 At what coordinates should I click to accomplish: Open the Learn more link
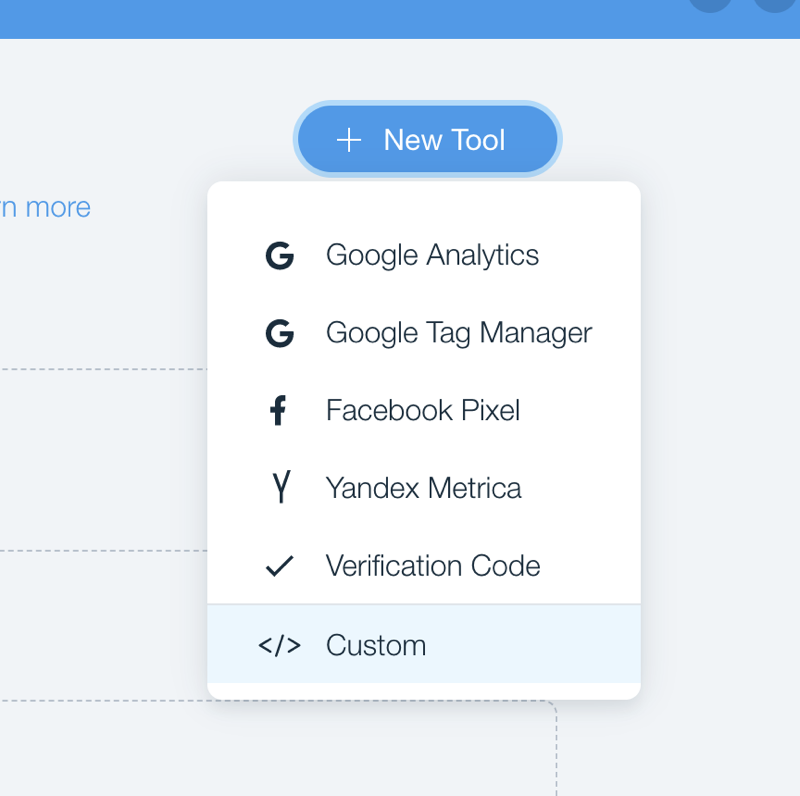coord(45,207)
